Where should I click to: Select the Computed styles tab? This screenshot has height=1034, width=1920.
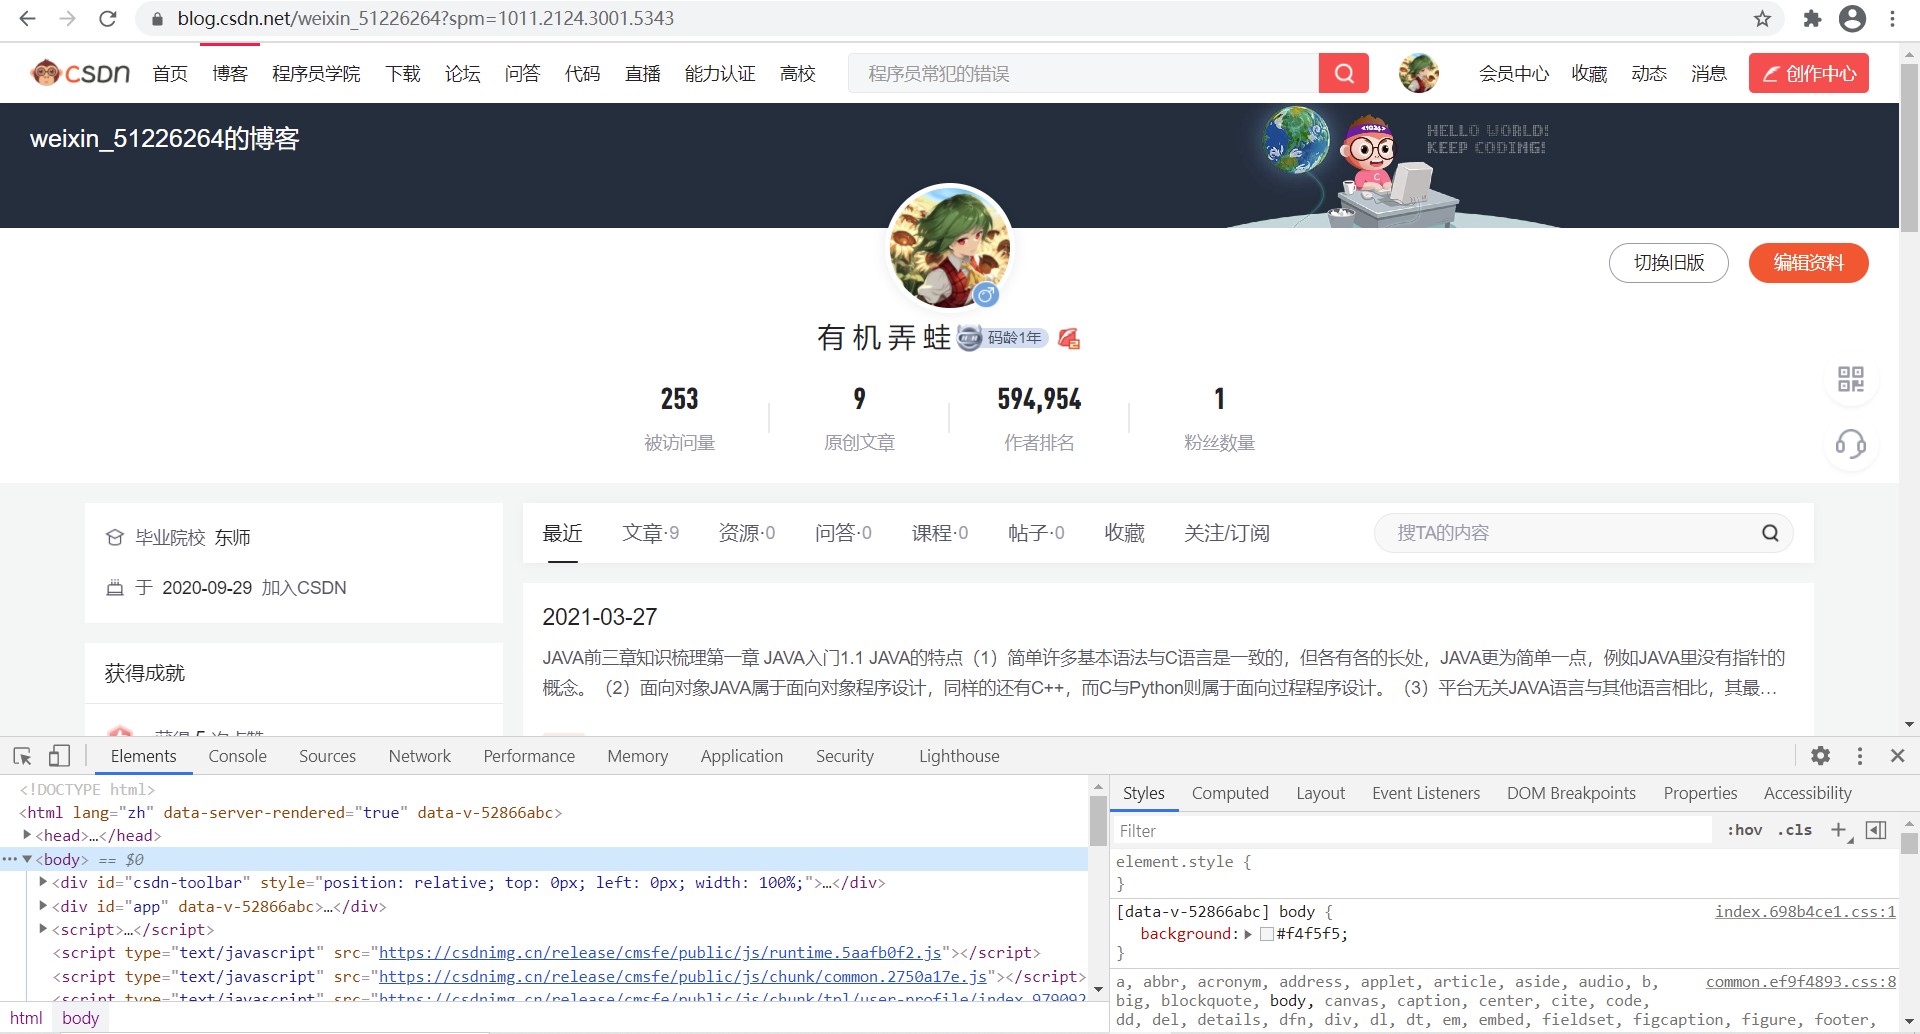pyautogui.click(x=1230, y=793)
